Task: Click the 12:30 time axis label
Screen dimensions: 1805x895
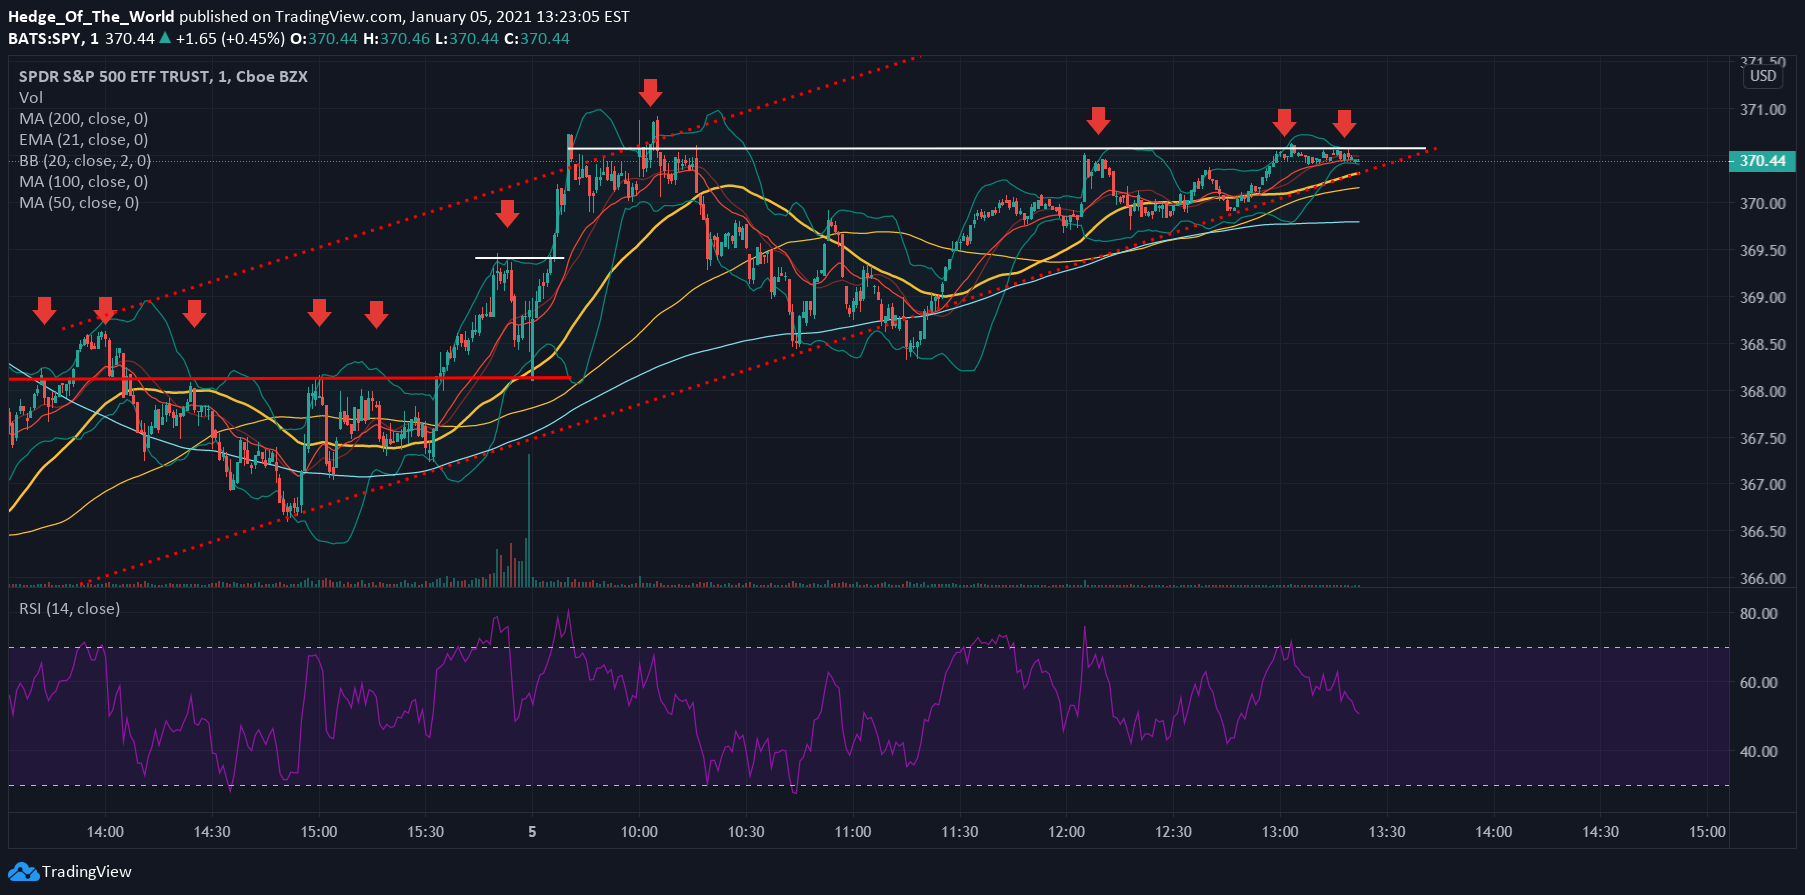Action: tap(1173, 831)
